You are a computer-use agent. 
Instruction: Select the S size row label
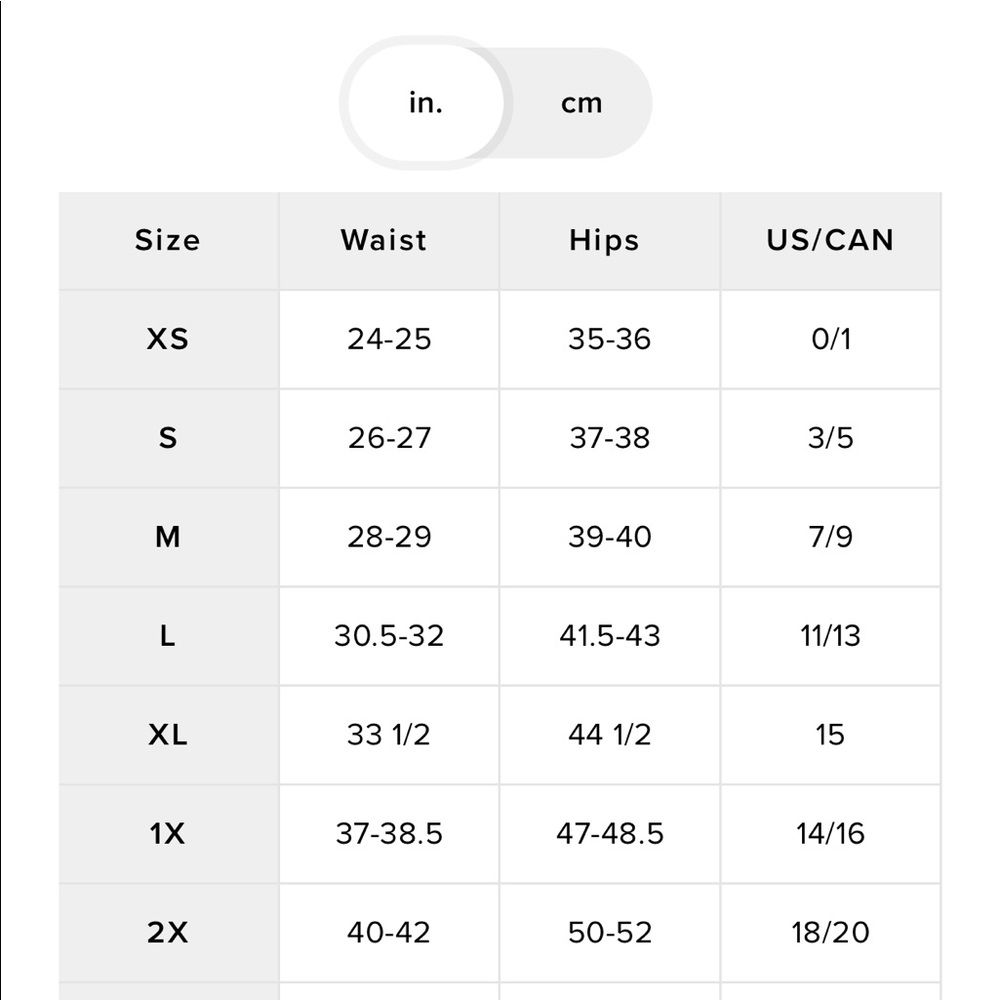(168, 438)
